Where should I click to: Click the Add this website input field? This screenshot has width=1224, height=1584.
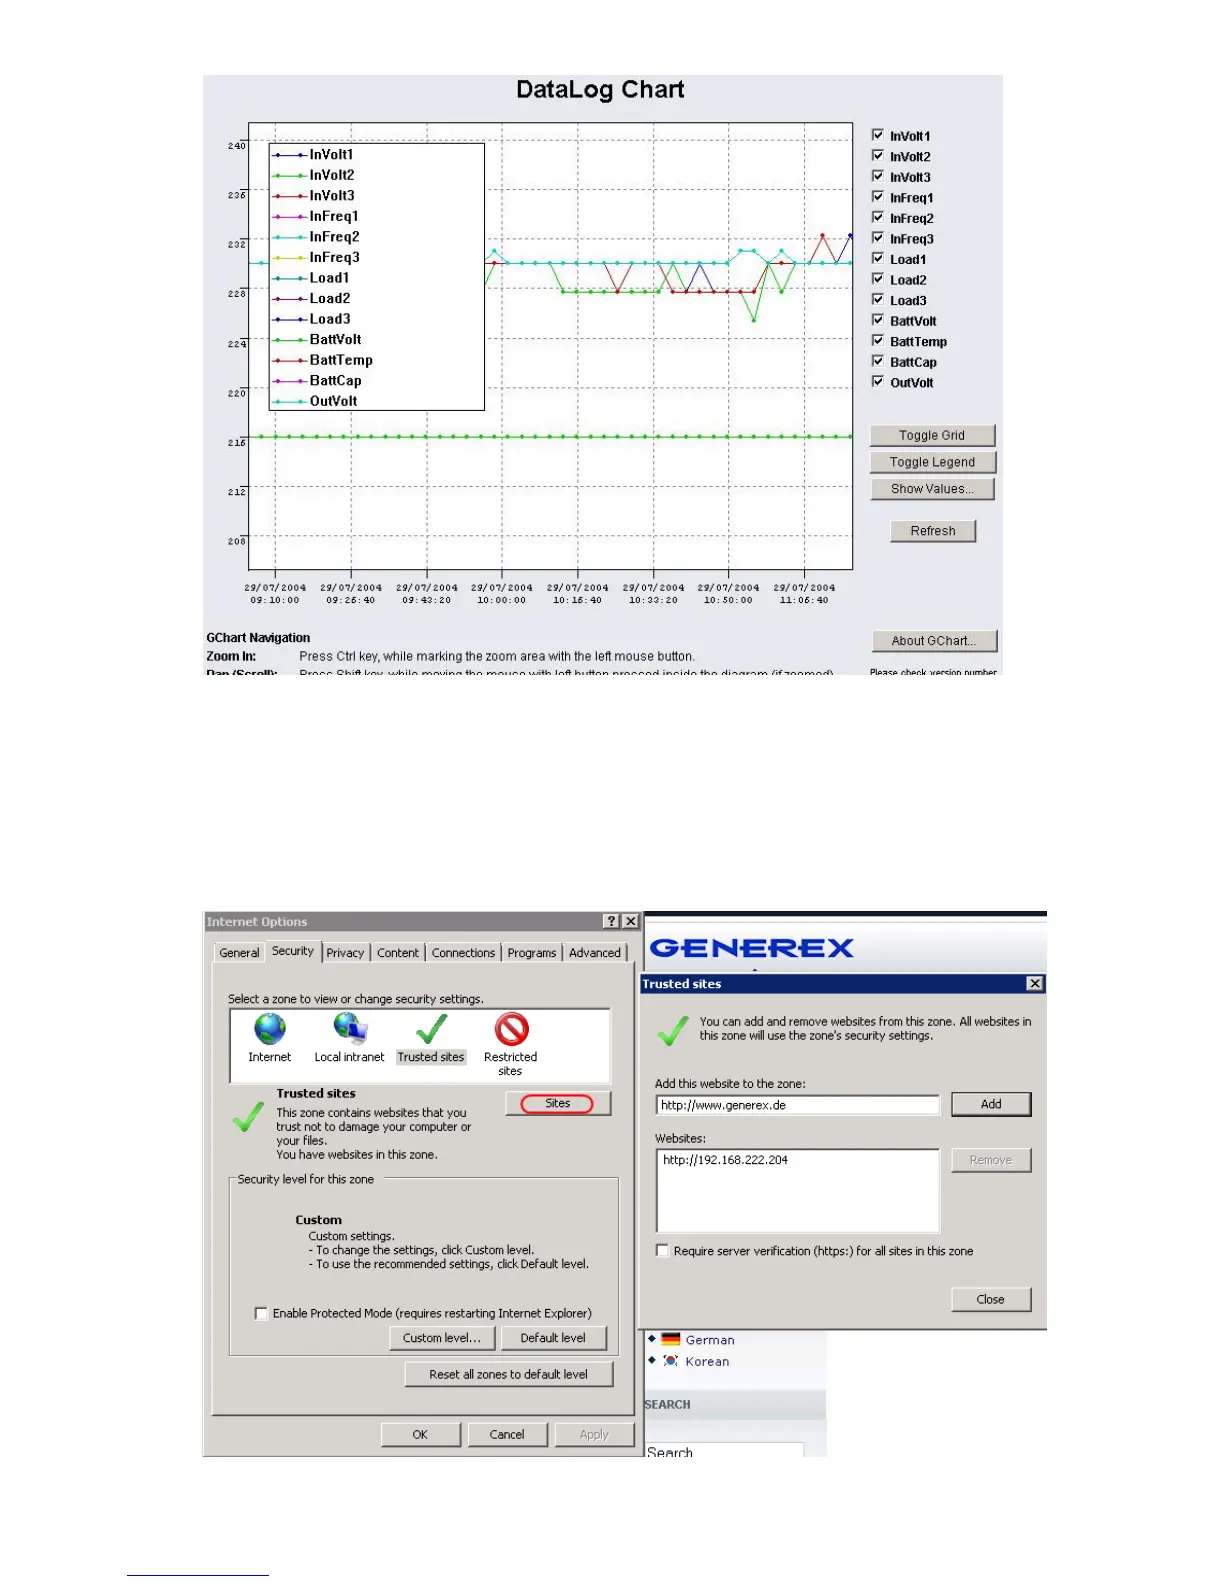point(798,1105)
